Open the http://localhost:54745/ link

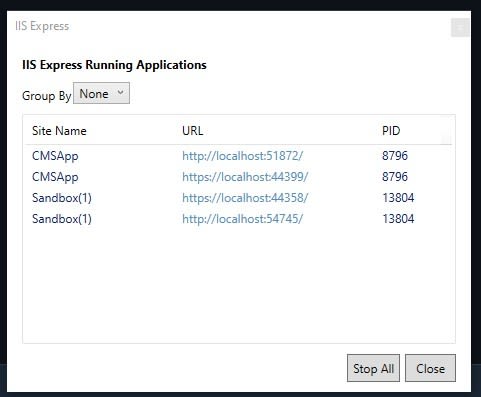click(x=242, y=219)
